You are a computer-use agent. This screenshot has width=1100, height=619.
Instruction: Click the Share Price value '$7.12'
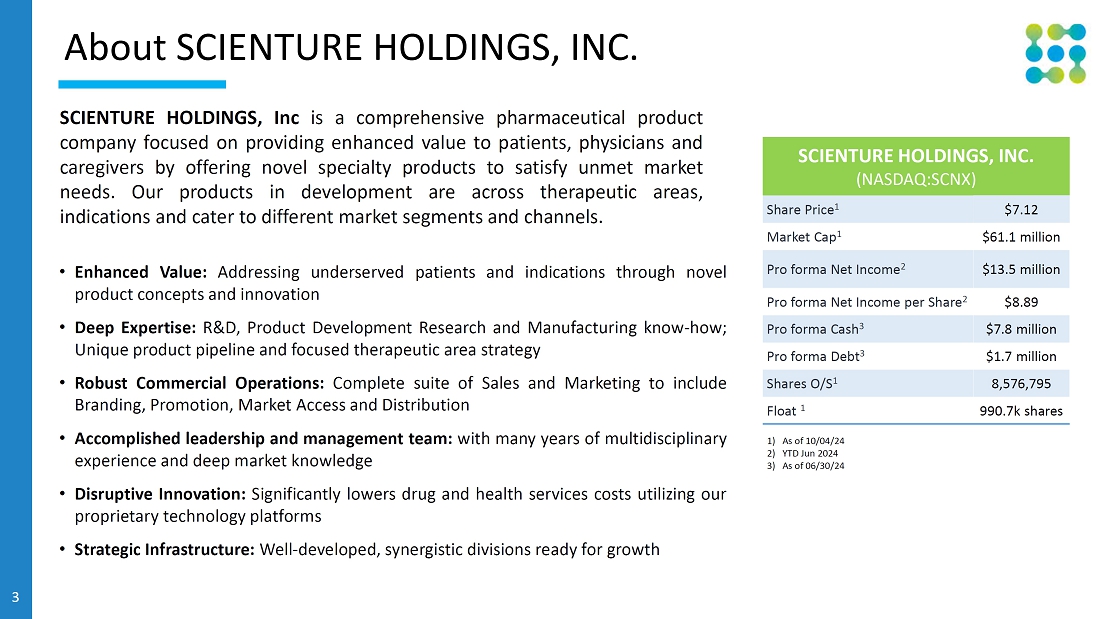pos(1020,209)
